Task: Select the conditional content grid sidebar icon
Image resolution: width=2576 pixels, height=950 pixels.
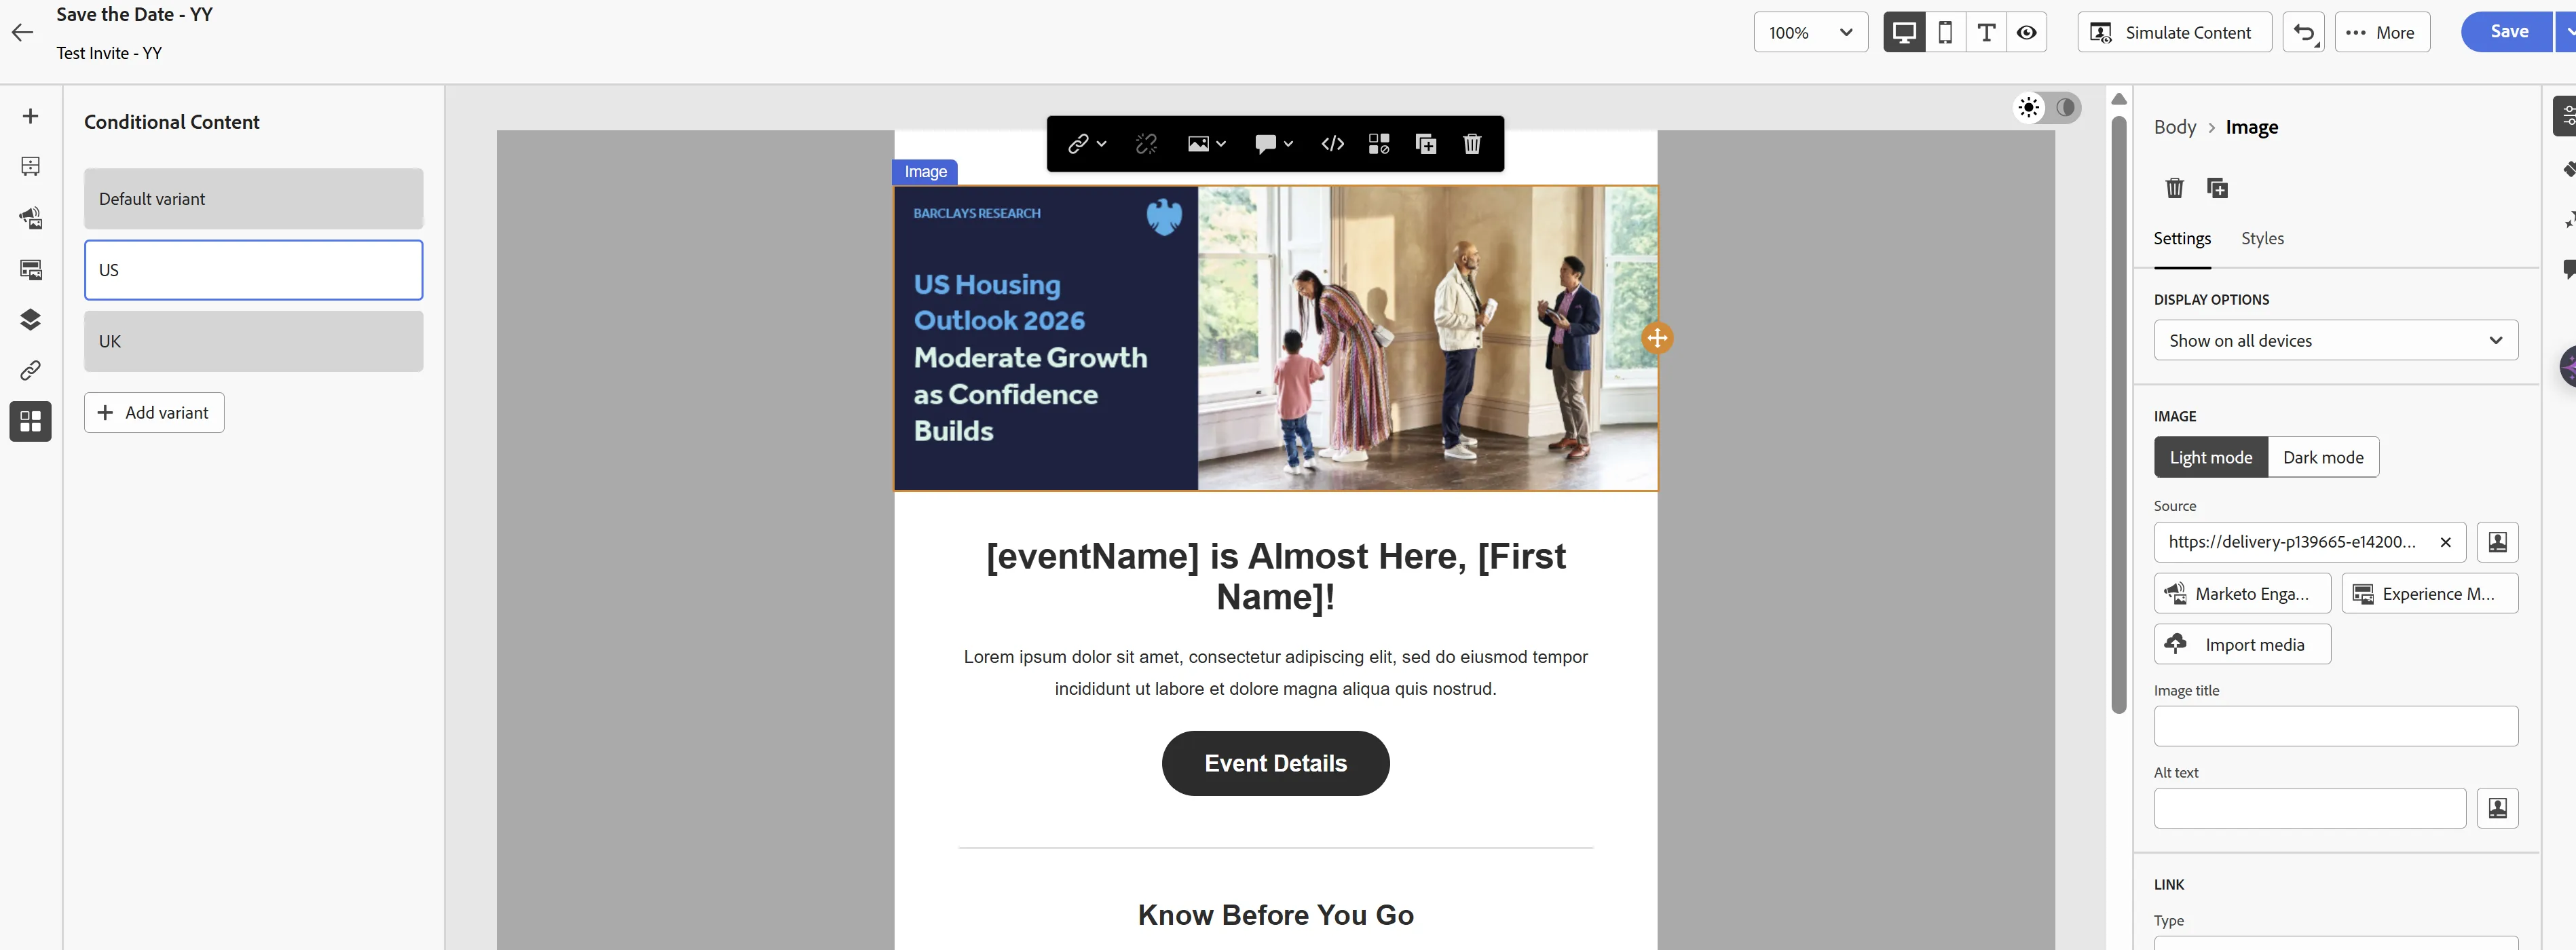Action: [x=30, y=421]
